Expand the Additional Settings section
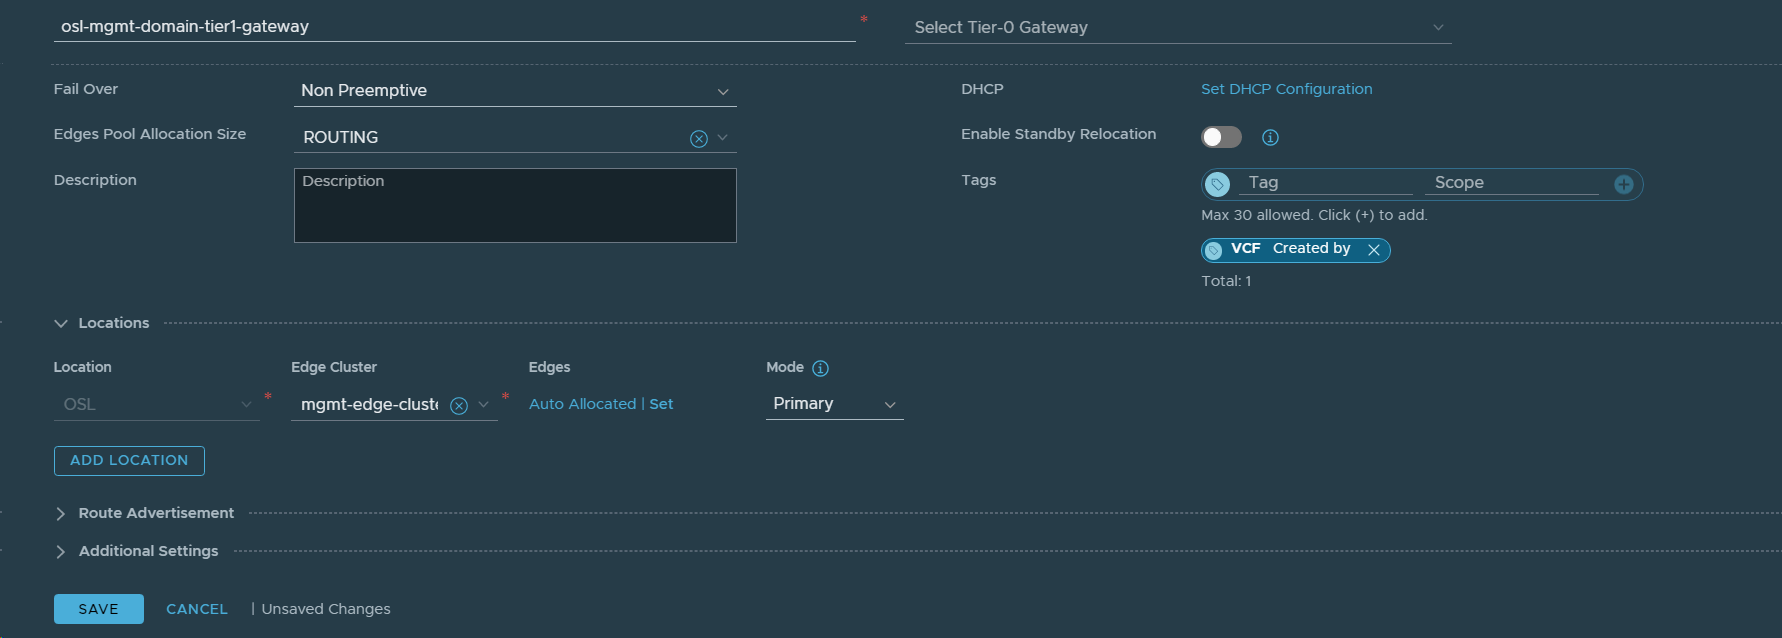1782x638 pixels. [61, 551]
